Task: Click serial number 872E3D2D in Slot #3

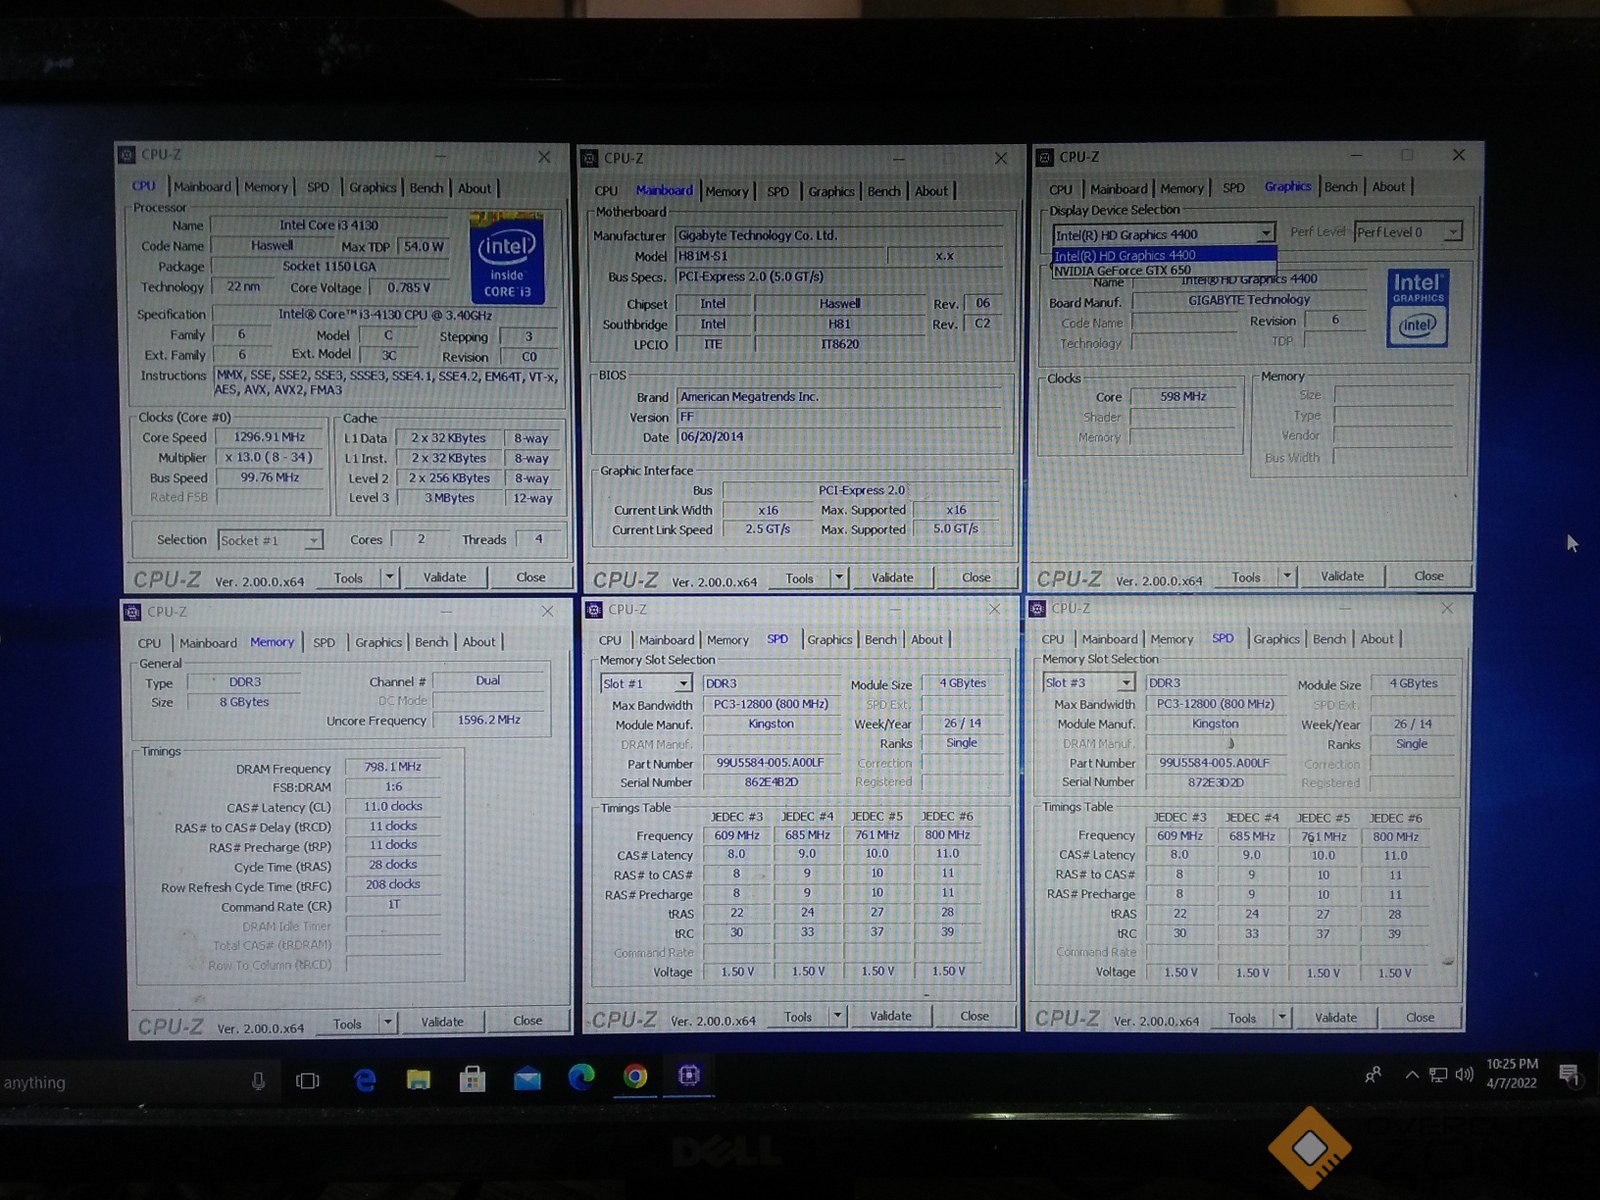Action: [1215, 782]
